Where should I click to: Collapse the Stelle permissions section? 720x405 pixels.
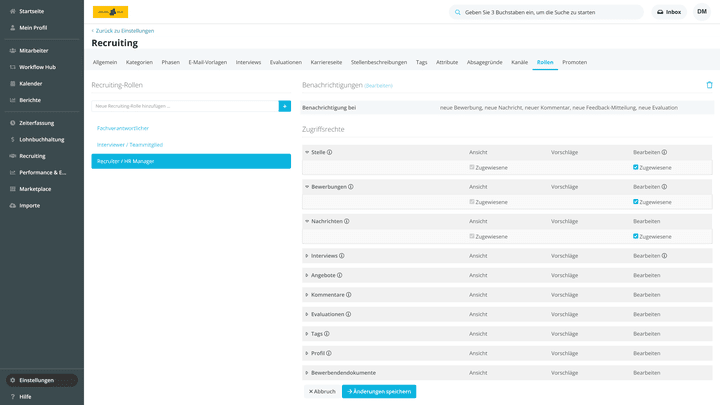pos(307,153)
